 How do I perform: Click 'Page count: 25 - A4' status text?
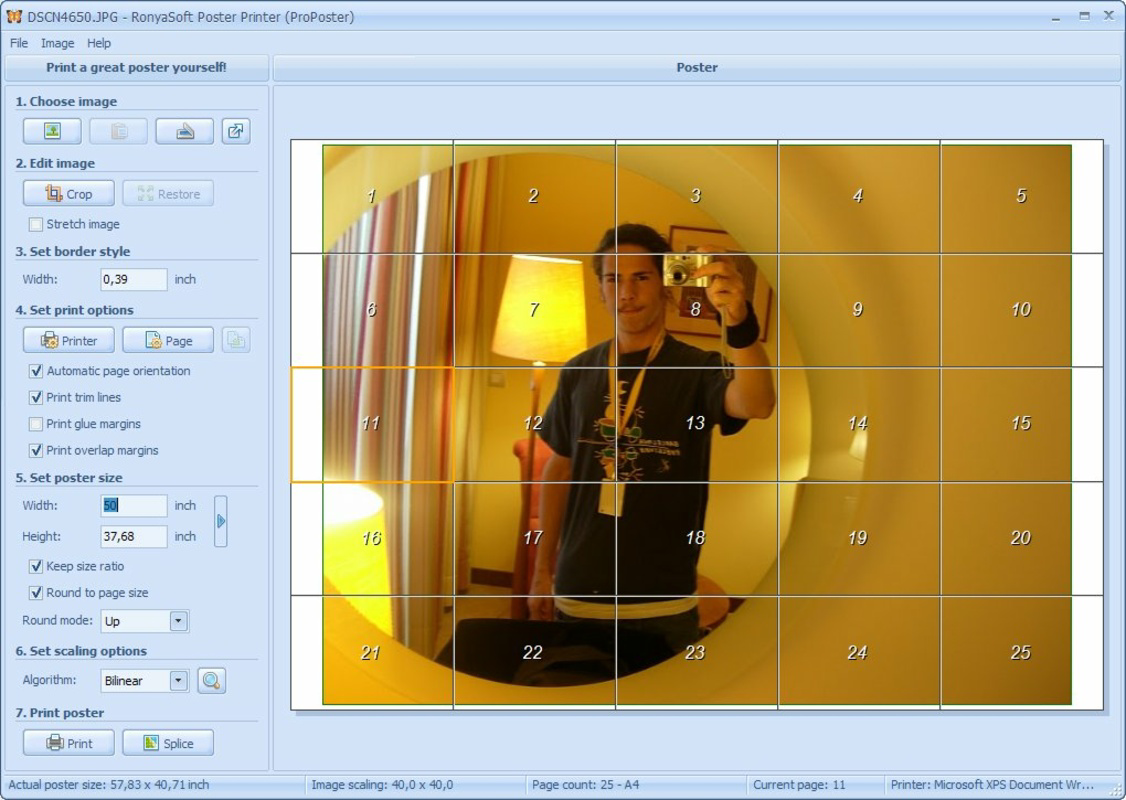(x=585, y=785)
